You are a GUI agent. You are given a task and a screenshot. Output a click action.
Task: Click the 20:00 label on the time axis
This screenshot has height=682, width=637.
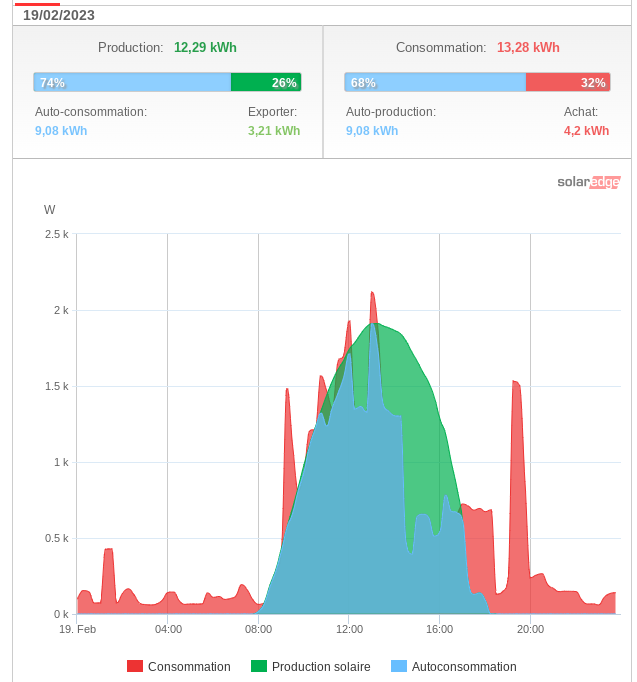(x=530, y=629)
